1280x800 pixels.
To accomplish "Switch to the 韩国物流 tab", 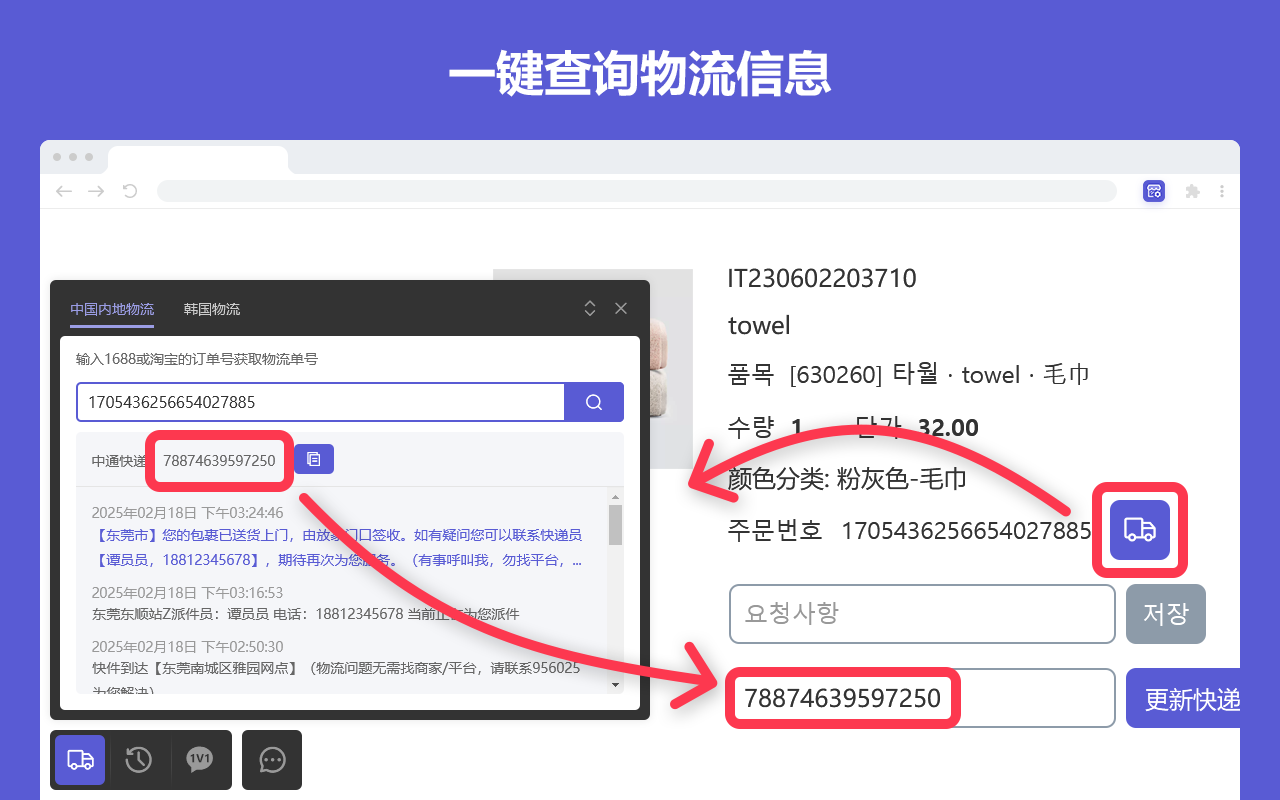I will click(x=211, y=309).
